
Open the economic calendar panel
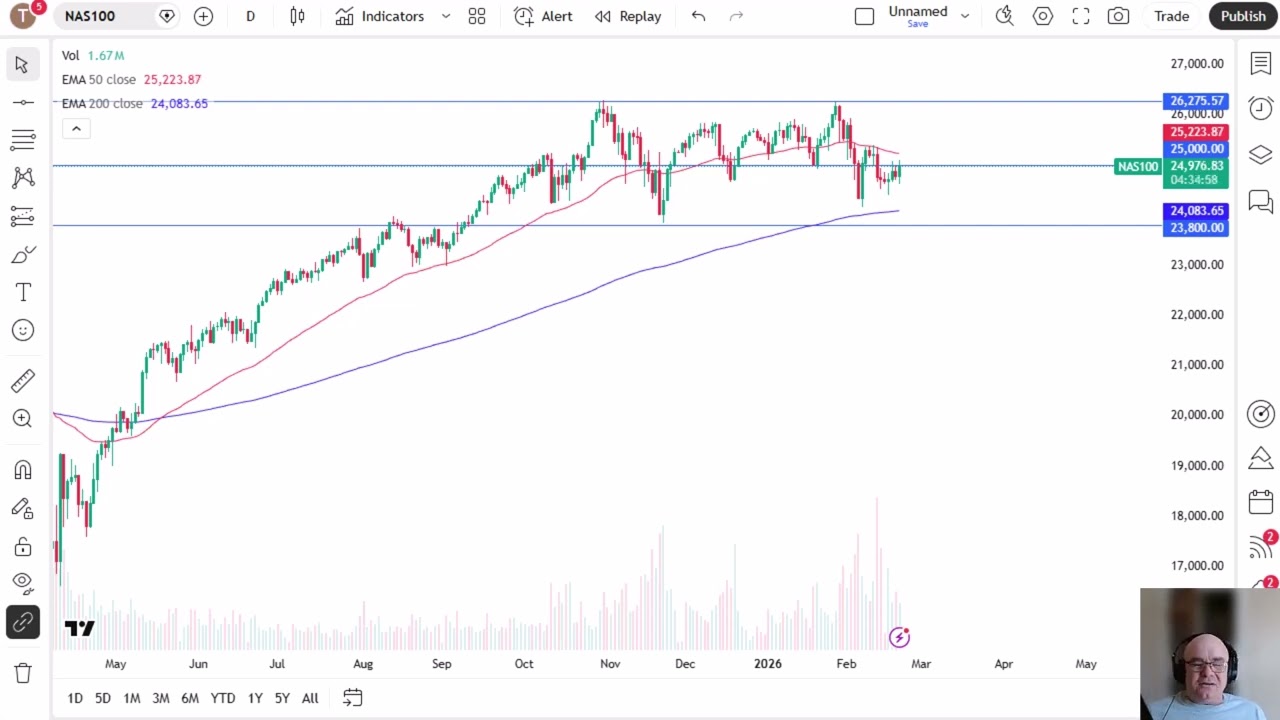1260,502
